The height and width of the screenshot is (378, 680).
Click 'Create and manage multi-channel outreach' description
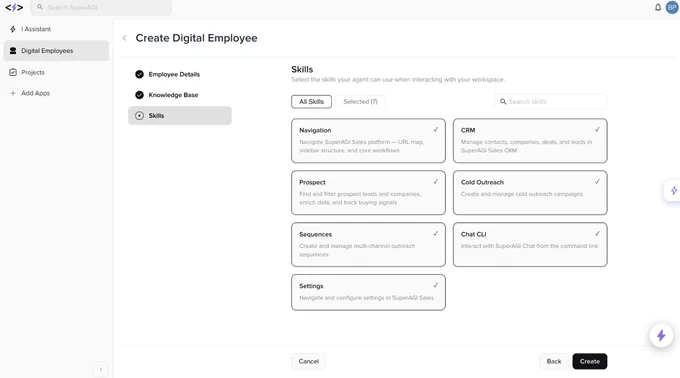[x=357, y=250]
